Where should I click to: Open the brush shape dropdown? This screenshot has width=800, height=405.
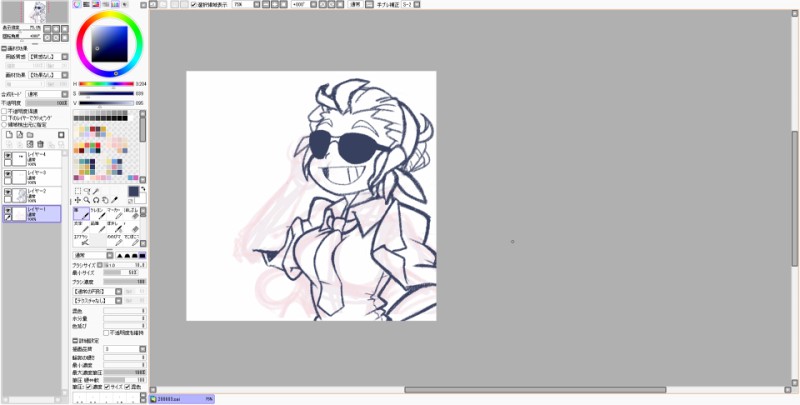(119, 291)
